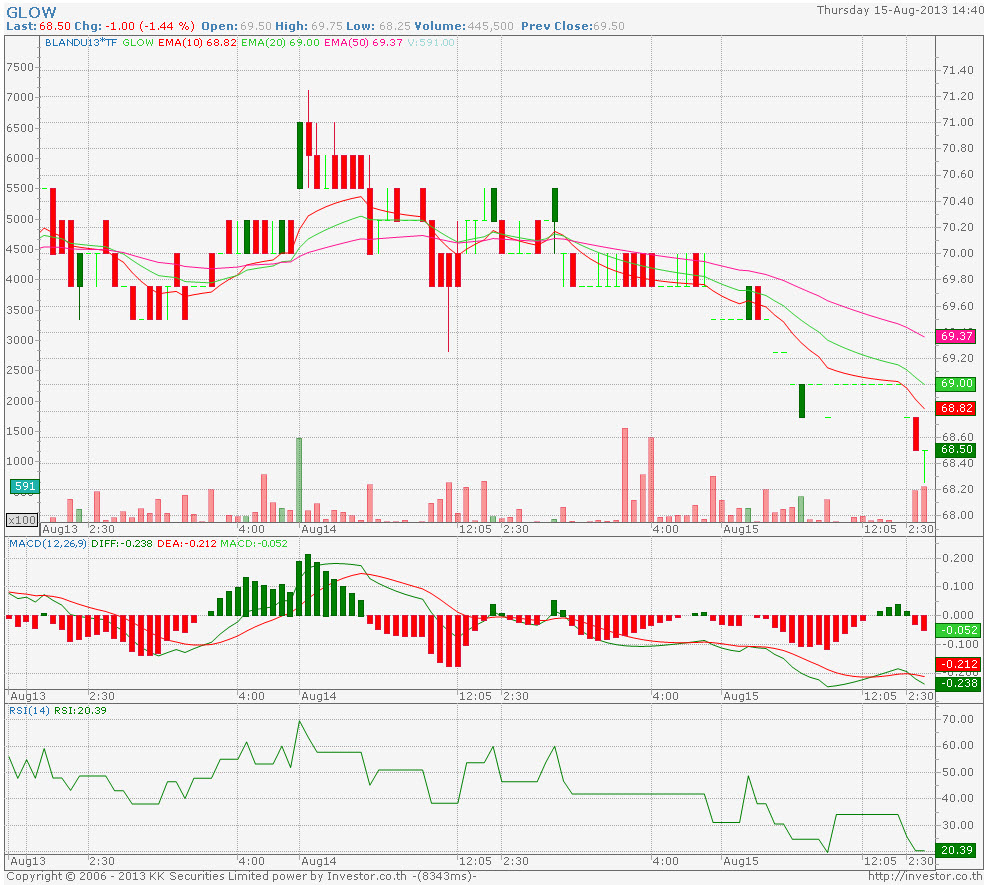The height and width of the screenshot is (885, 990).
Task: Click the V:591.00 volume legend entry
Action: [x=431, y=42]
